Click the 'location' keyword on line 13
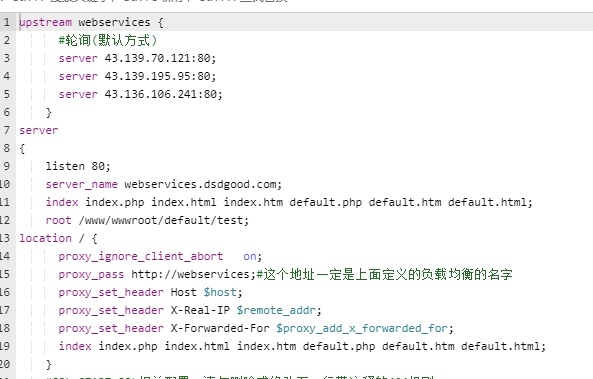 [45, 238]
